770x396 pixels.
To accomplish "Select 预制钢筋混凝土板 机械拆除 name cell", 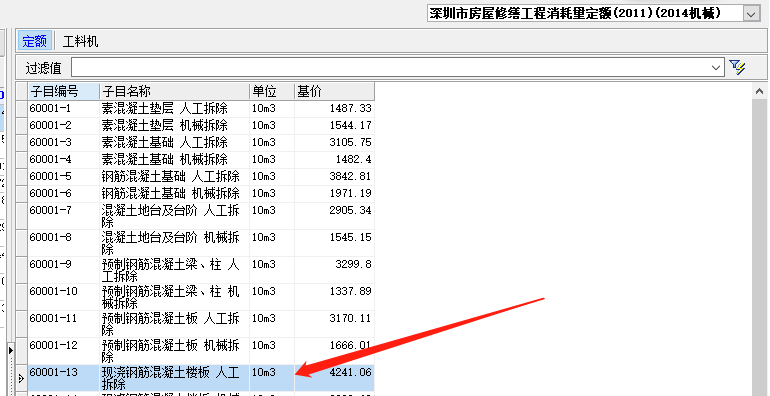I will (x=174, y=351).
